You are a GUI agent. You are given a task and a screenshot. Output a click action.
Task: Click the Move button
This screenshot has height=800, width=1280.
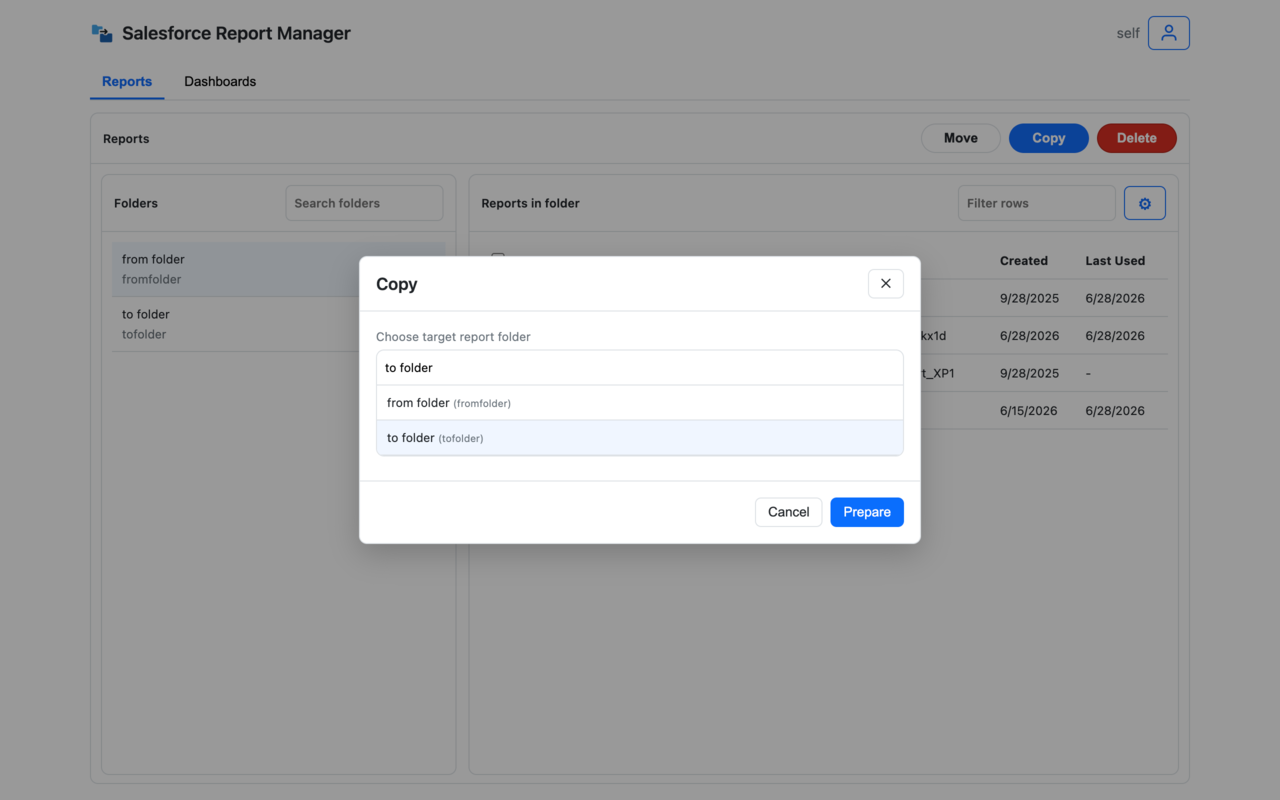coord(960,138)
